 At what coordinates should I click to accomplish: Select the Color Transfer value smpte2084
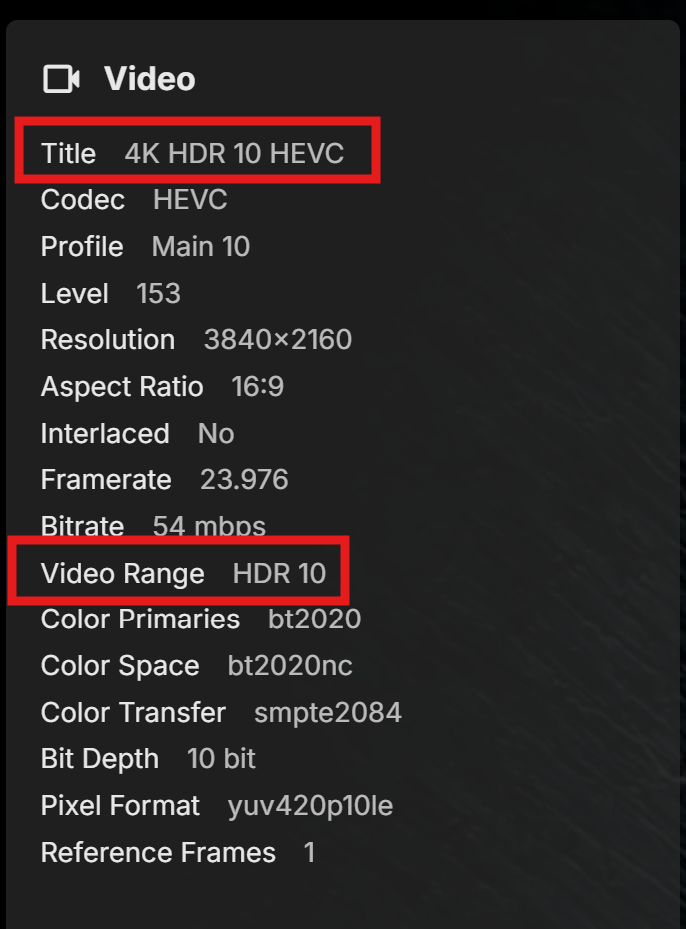pyautogui.click(x=328, y=713)
